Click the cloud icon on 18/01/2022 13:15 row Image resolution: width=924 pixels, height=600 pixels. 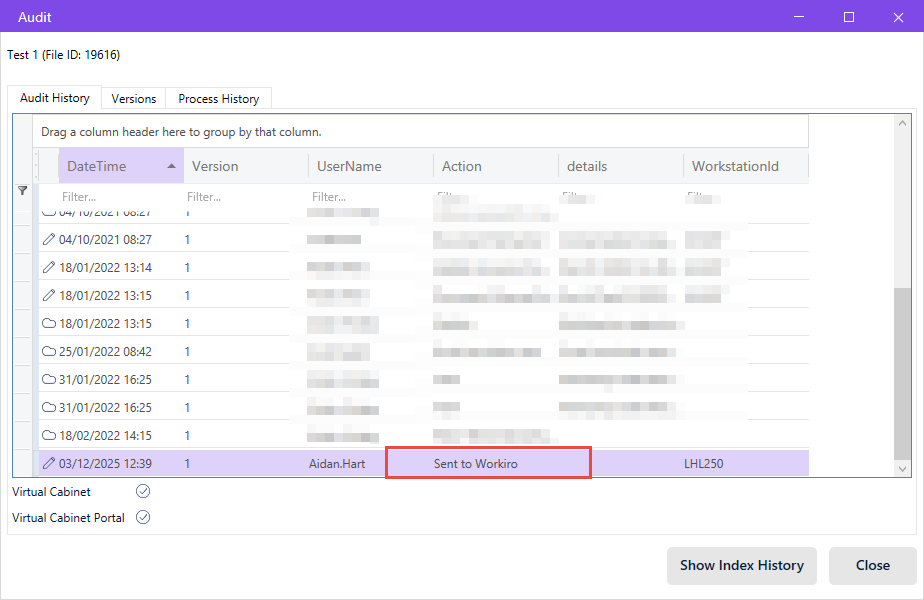click(x=49, y=324)
